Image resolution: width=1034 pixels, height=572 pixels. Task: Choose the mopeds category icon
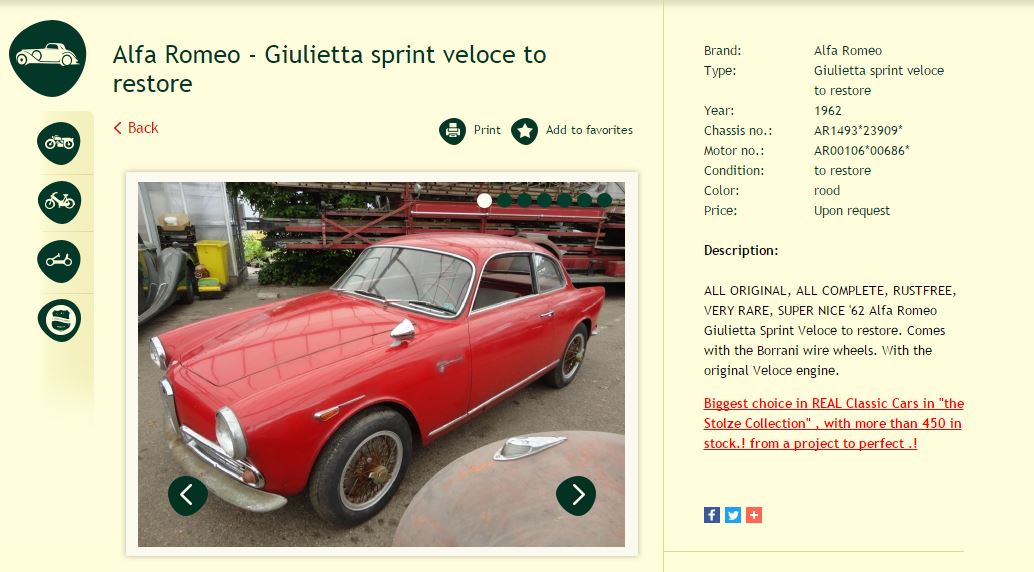pos(59,202)
